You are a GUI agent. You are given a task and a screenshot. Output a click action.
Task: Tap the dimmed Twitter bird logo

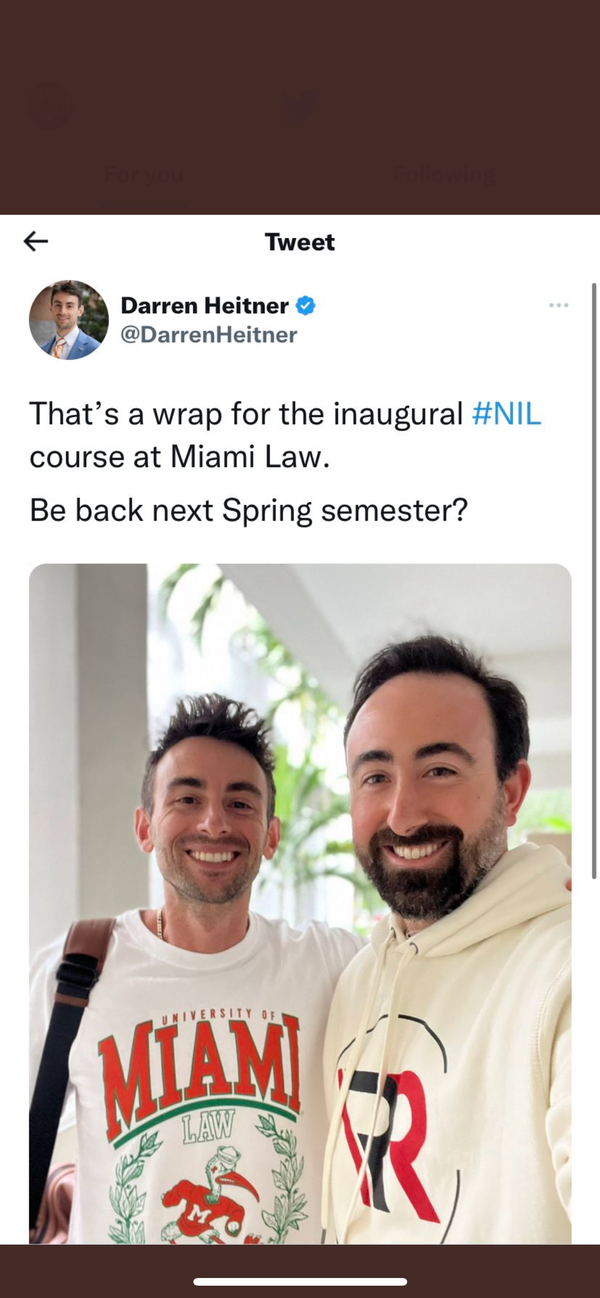(x=299, y=106)
